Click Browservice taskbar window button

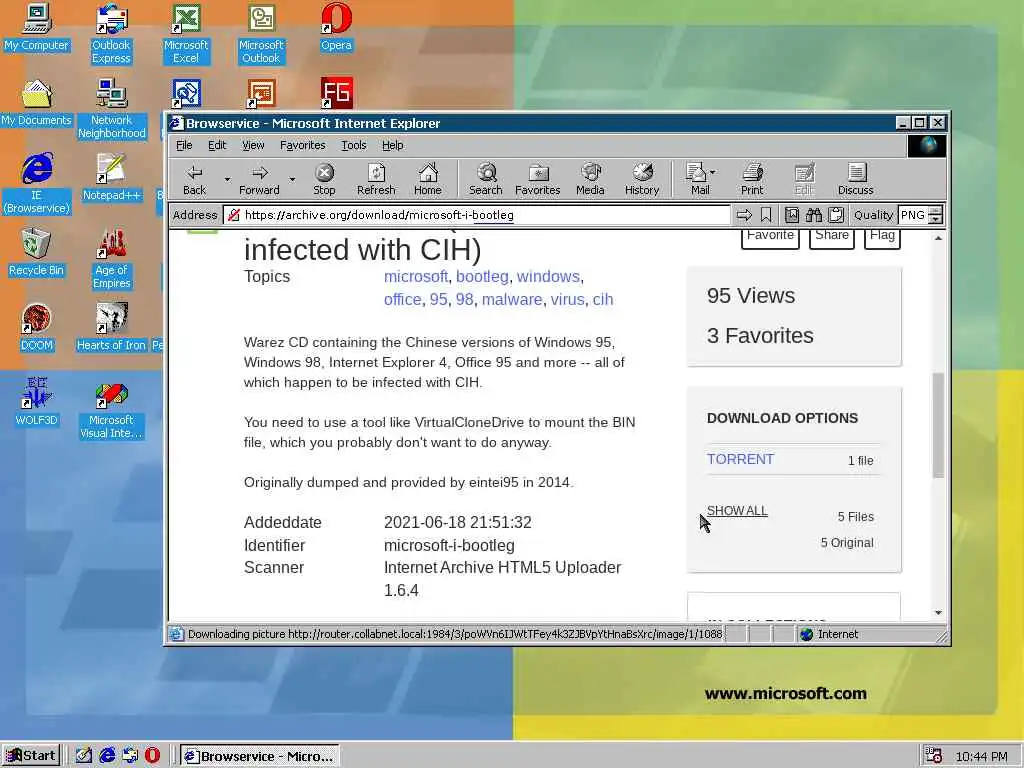tap(260, 756)
